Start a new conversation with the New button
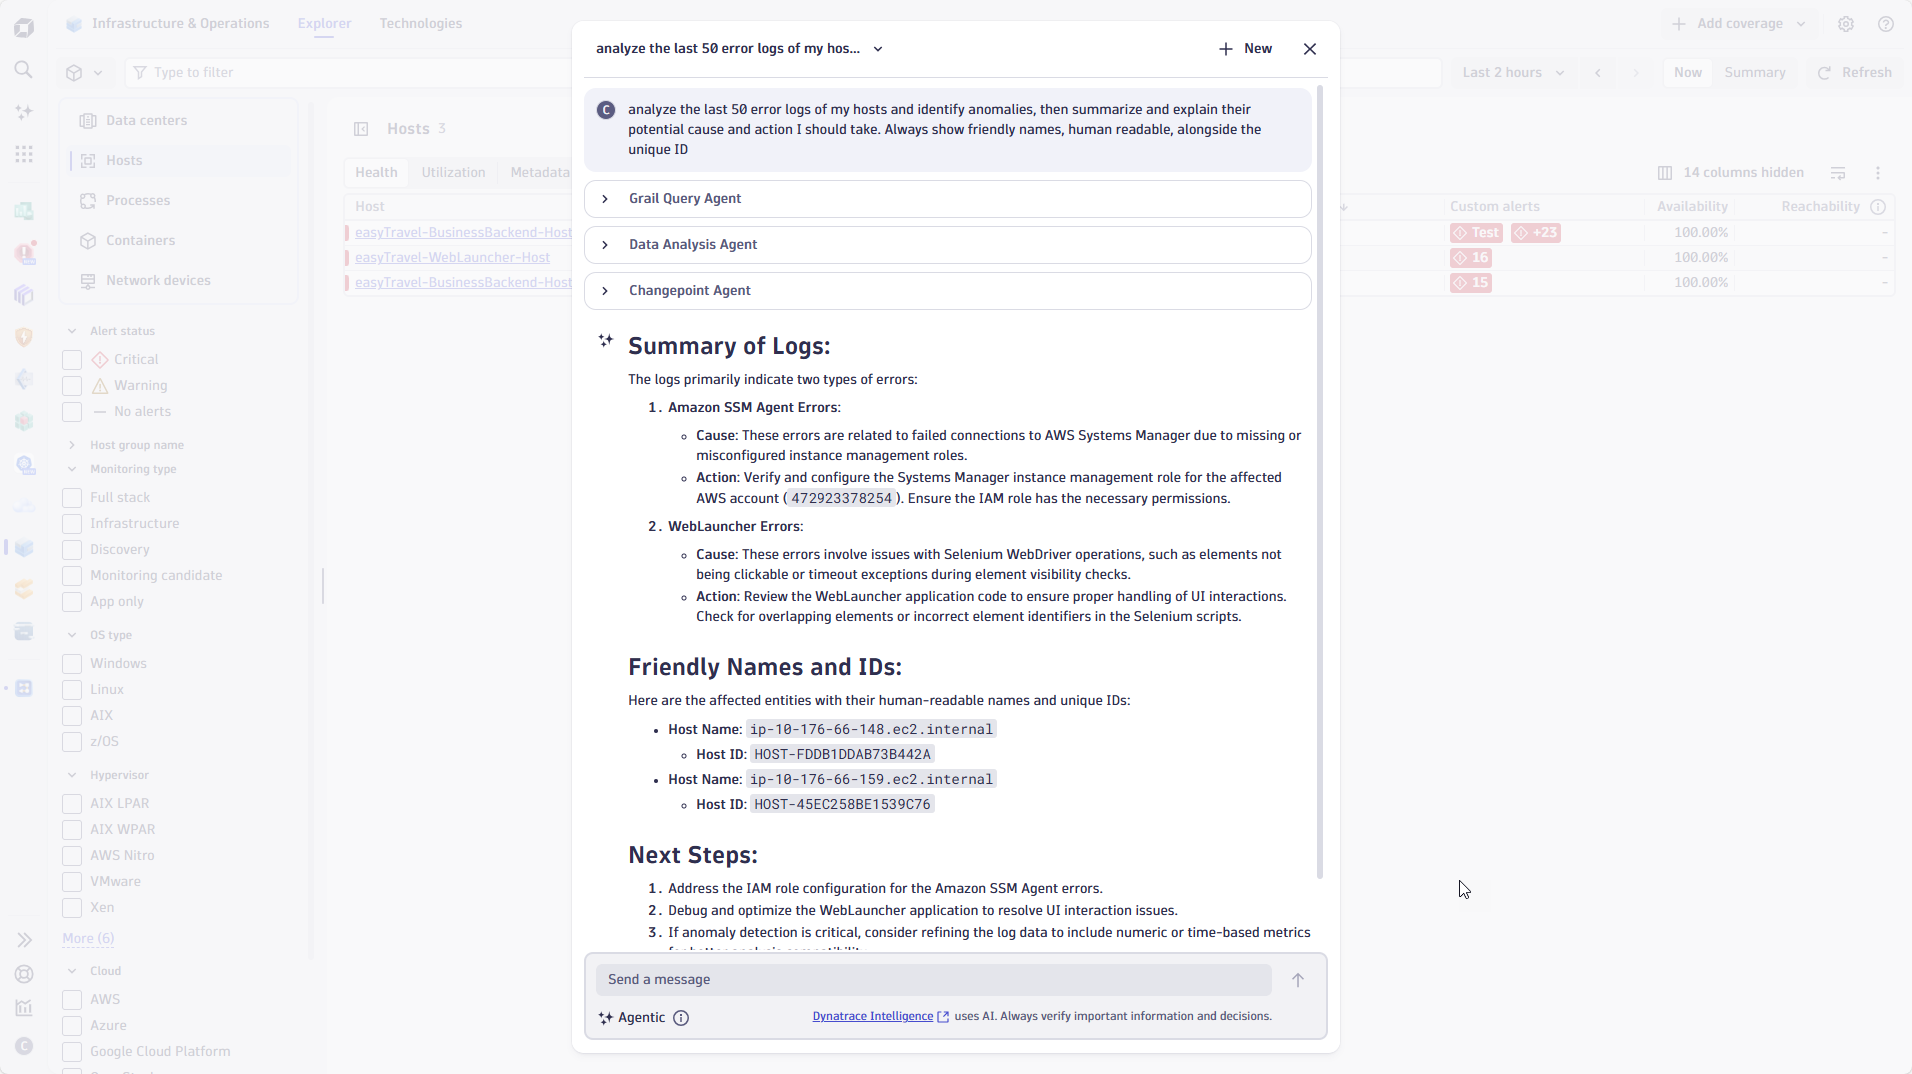Screen dimensions: 1912x1074 pos(1245,48)
